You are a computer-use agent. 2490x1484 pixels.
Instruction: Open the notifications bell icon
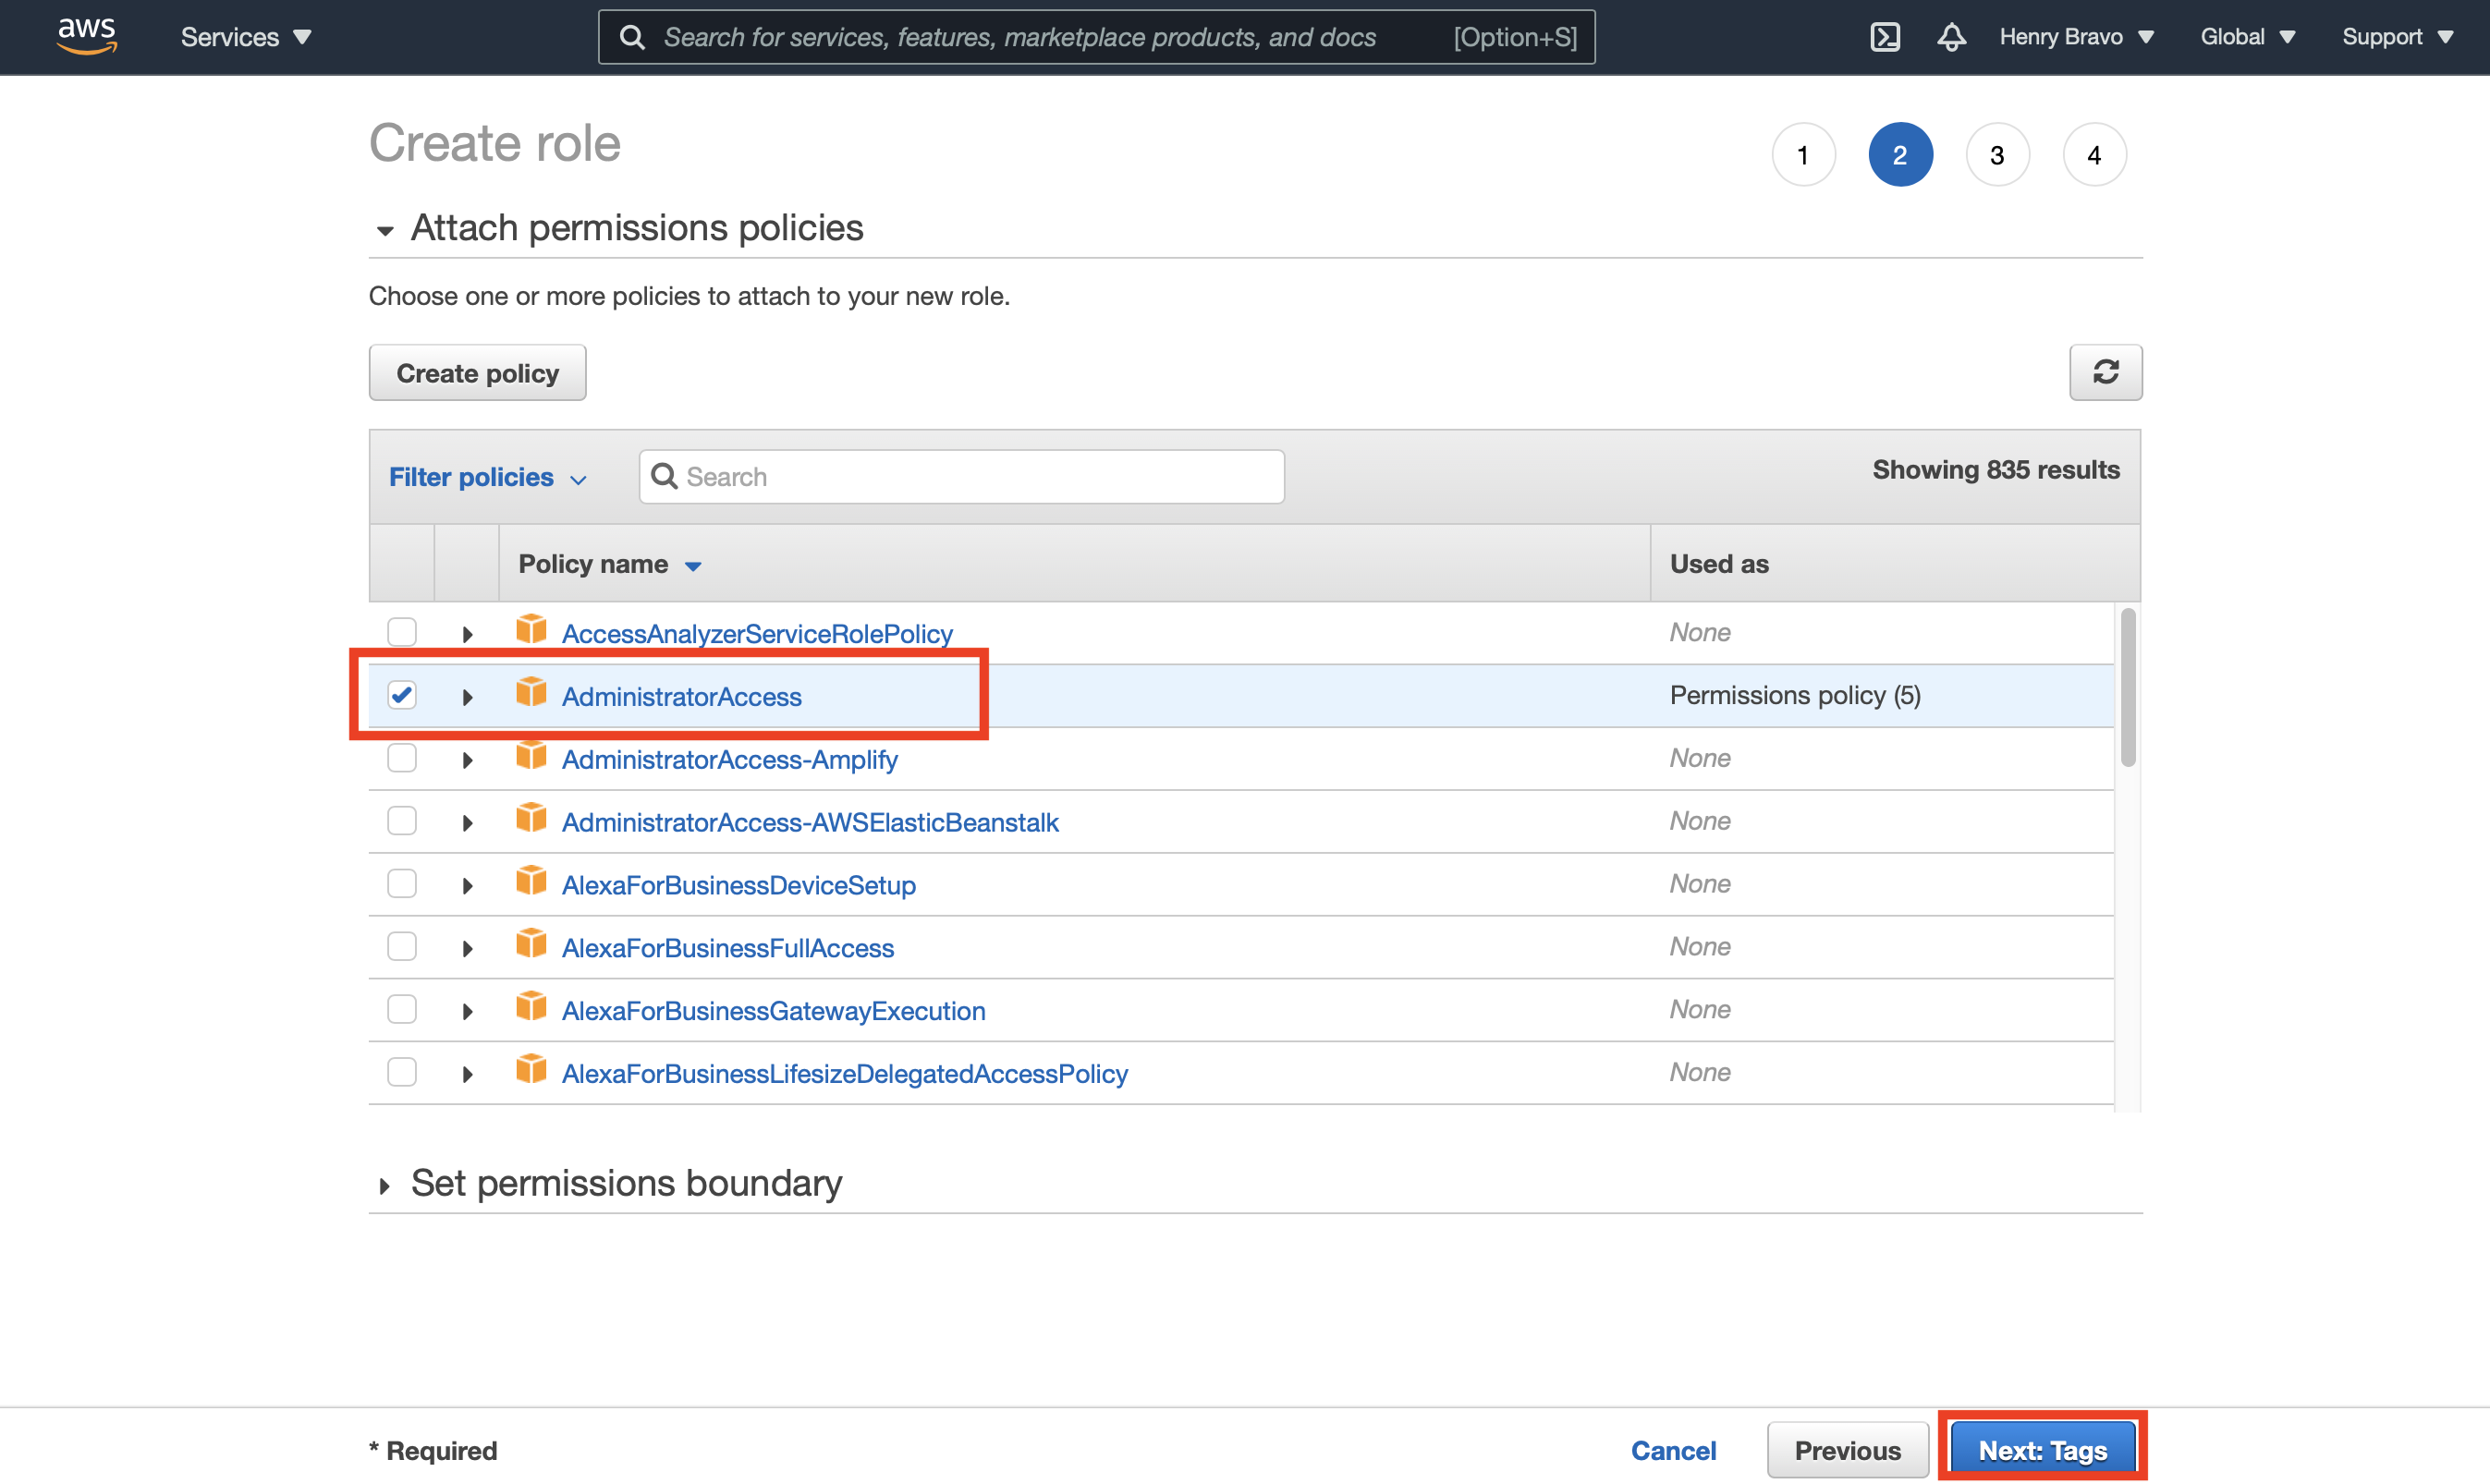pos(1951,37)
